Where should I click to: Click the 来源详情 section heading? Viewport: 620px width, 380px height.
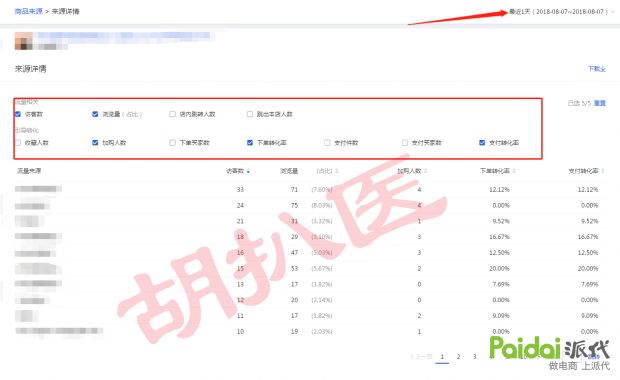[30, 69]
